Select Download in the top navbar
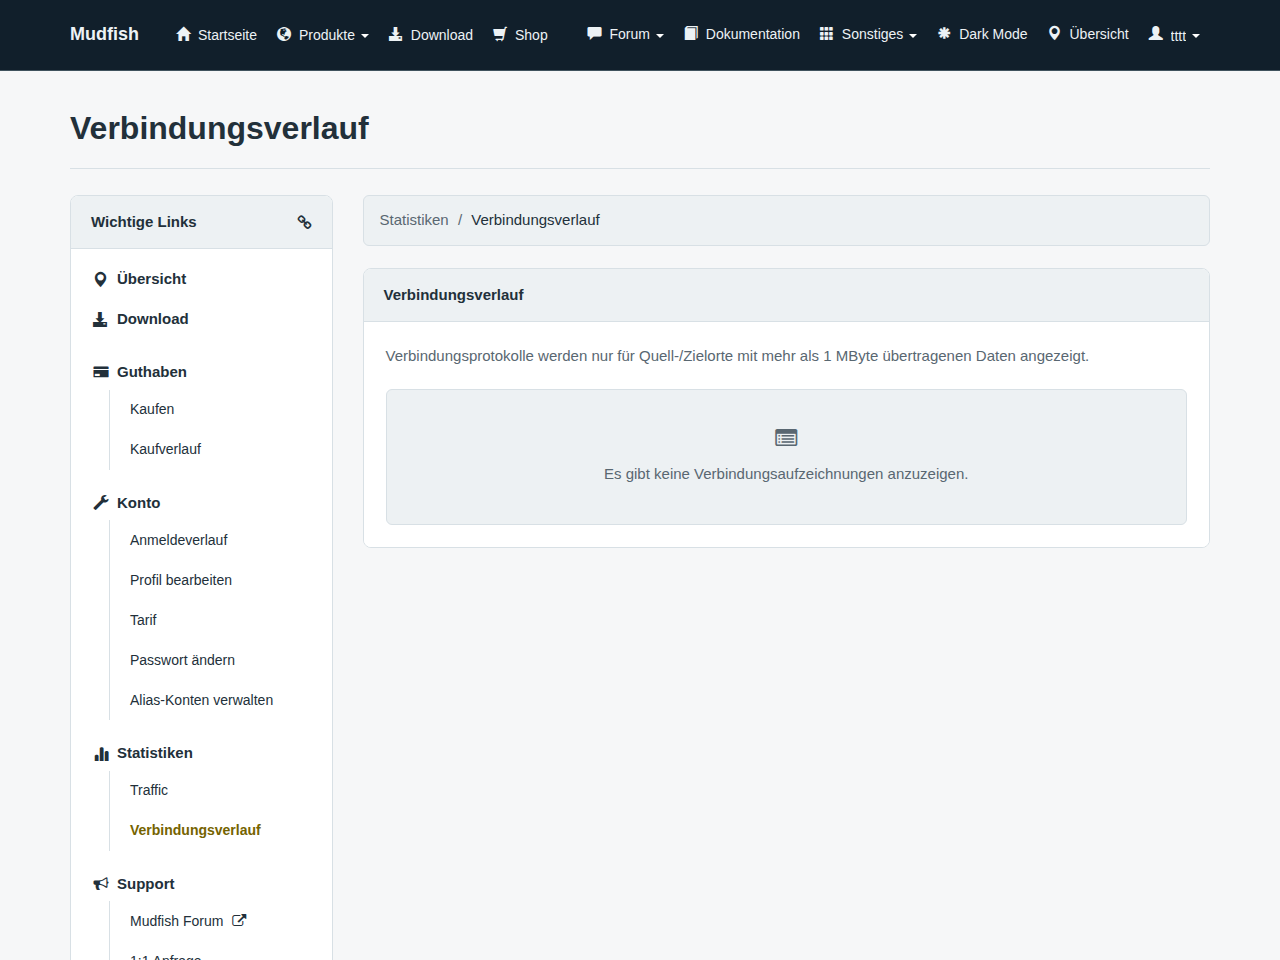The image size is (1280, 960). click(431, 35)
